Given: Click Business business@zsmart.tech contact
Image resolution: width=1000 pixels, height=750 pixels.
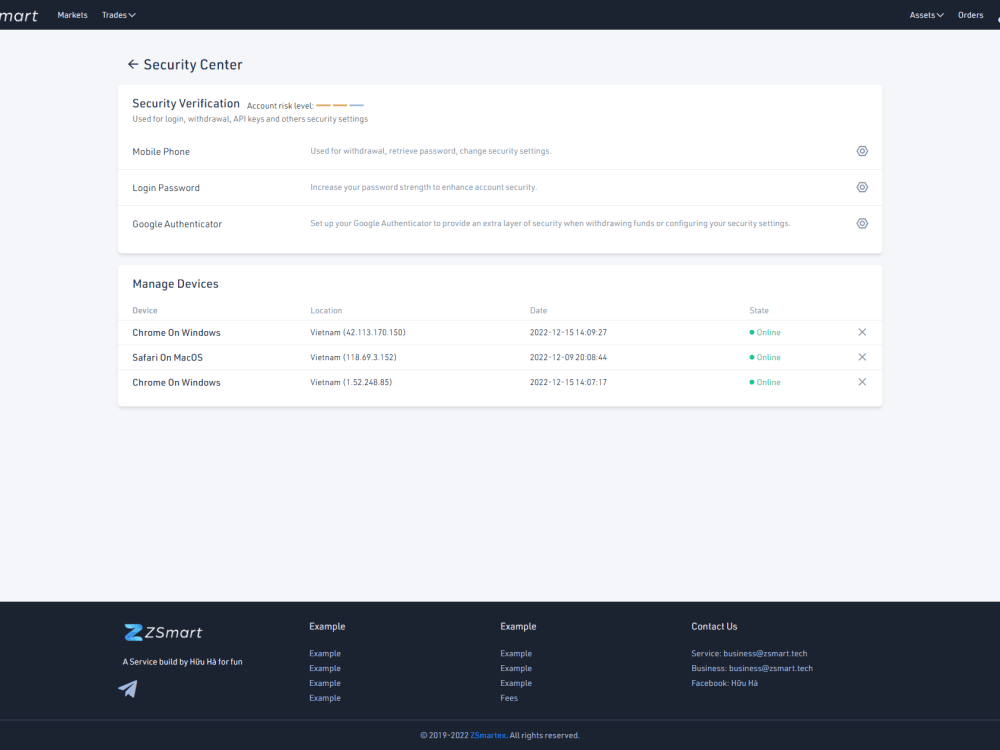Looking at the screenshot, I should point(752,668).
